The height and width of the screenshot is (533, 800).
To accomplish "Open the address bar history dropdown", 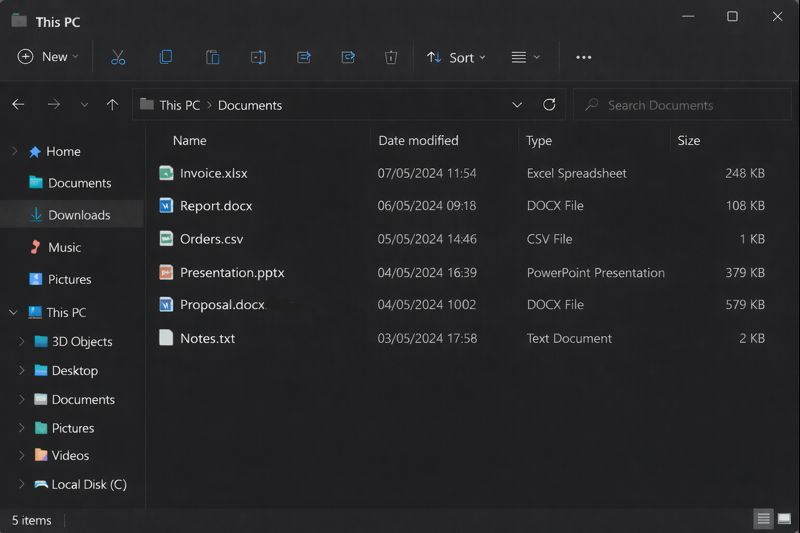I will 517,105.
